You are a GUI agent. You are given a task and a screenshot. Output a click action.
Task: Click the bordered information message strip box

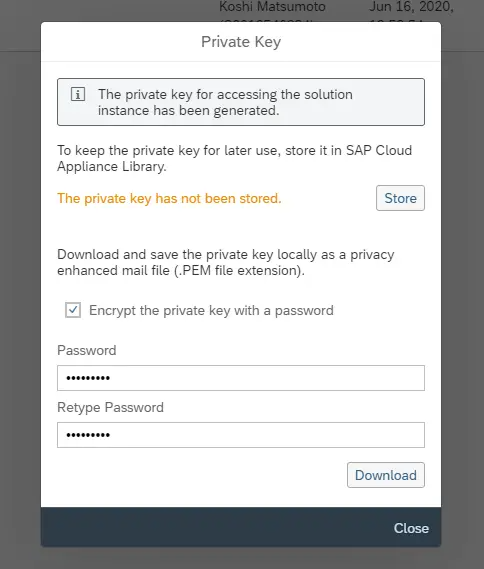tap(241, 102)
